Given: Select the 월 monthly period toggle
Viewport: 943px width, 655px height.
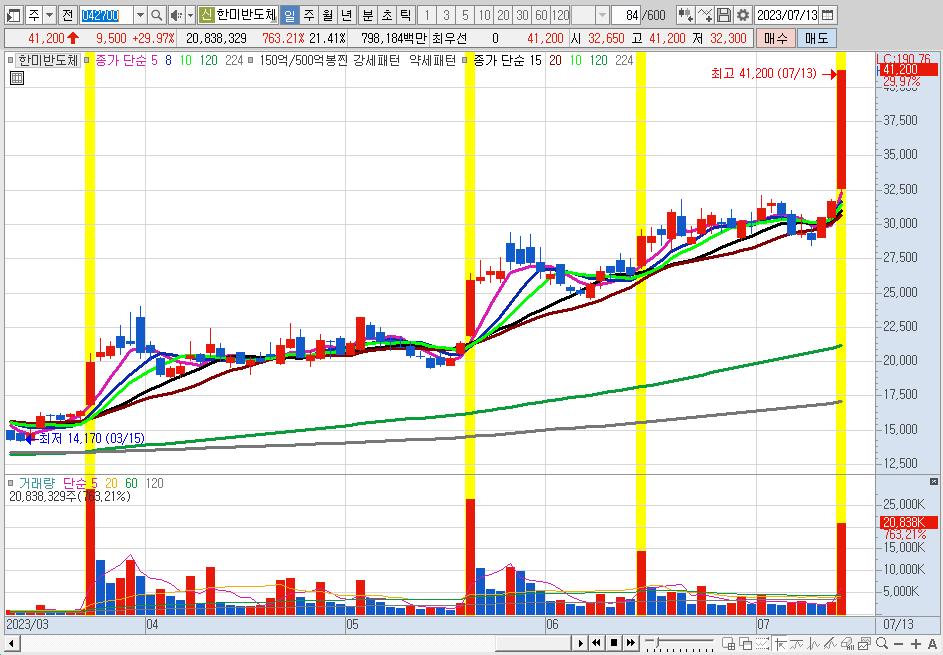Looking at the screenshot, I should [x=327, y=15].
